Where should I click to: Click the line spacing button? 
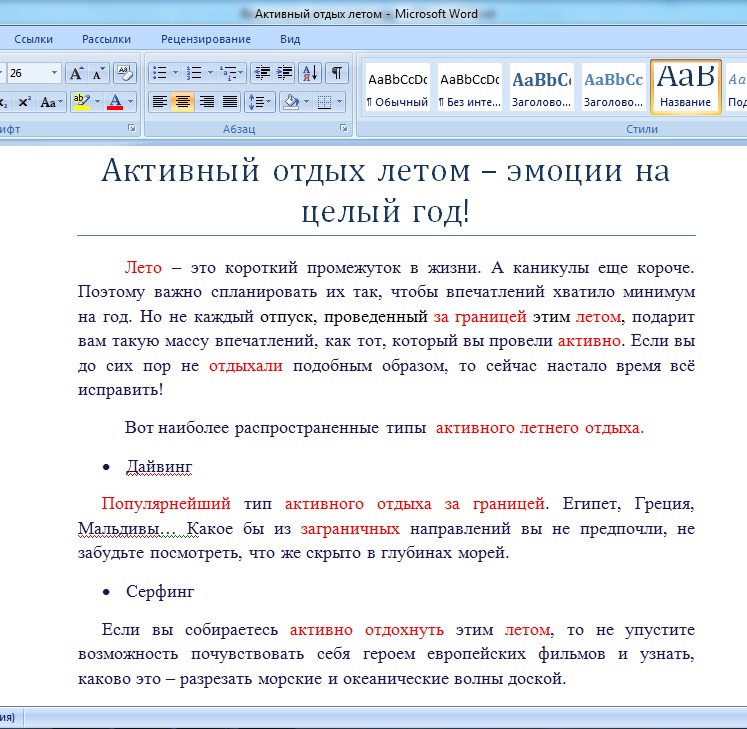point(260,102)
